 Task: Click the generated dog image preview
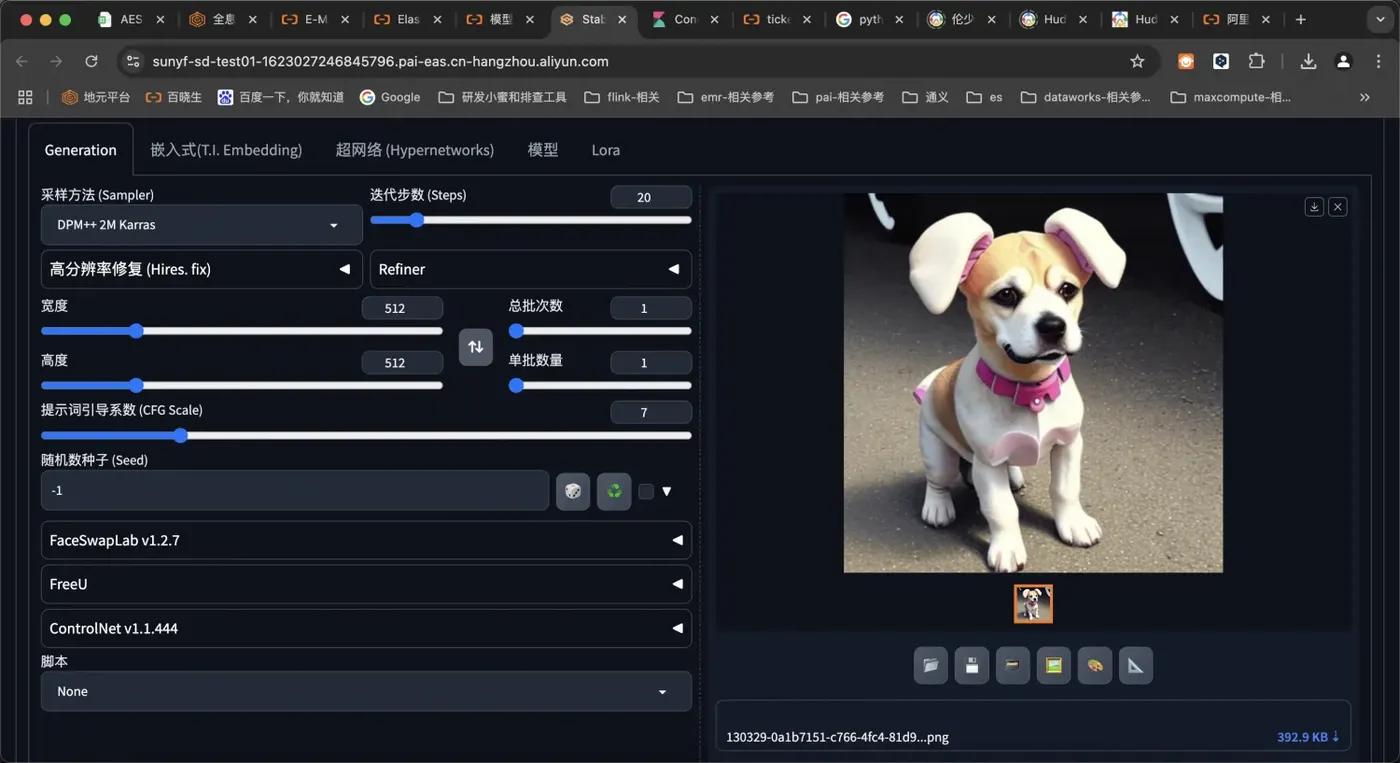click(x=1033, y=383)
